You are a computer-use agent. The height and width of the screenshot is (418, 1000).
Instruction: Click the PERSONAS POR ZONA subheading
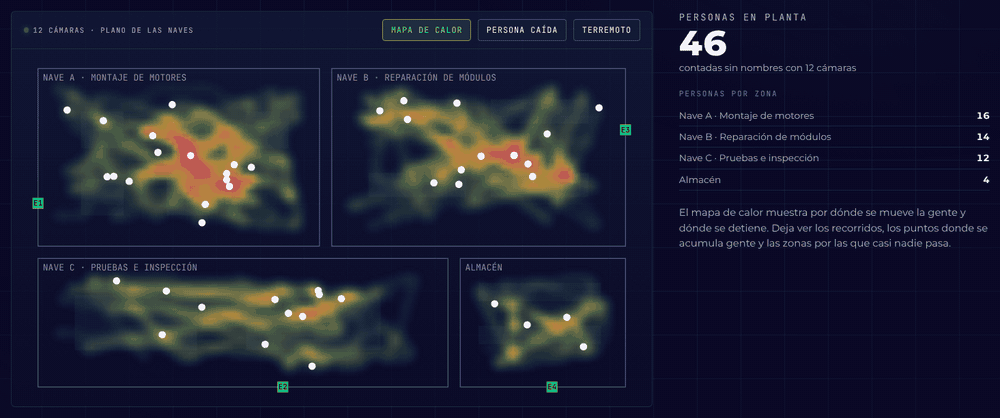tap(728, 94)
